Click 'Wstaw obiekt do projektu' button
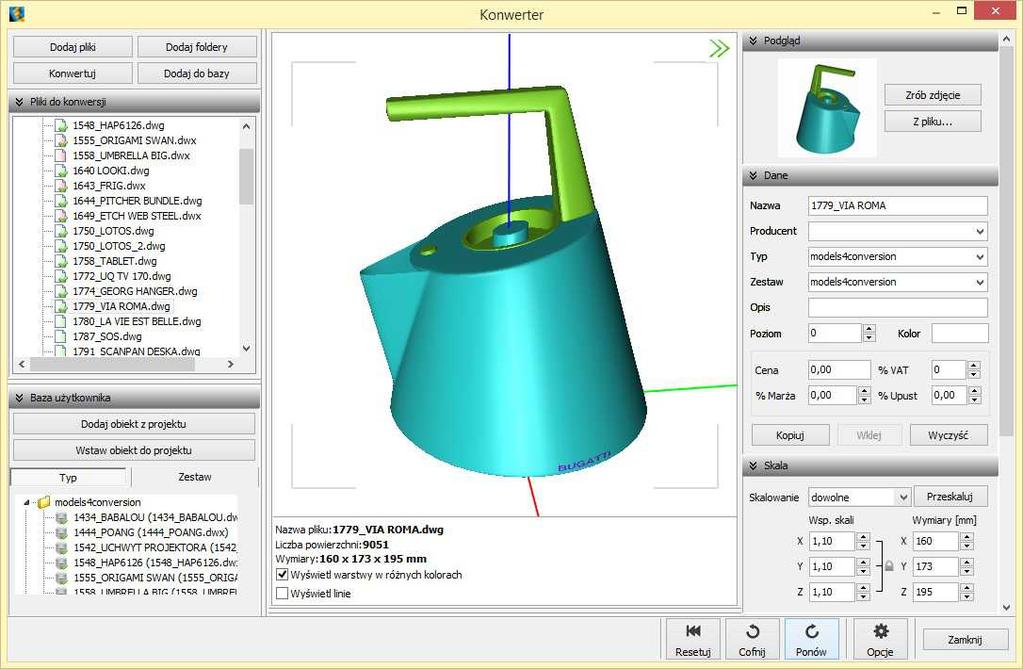 tap(134, 450)
